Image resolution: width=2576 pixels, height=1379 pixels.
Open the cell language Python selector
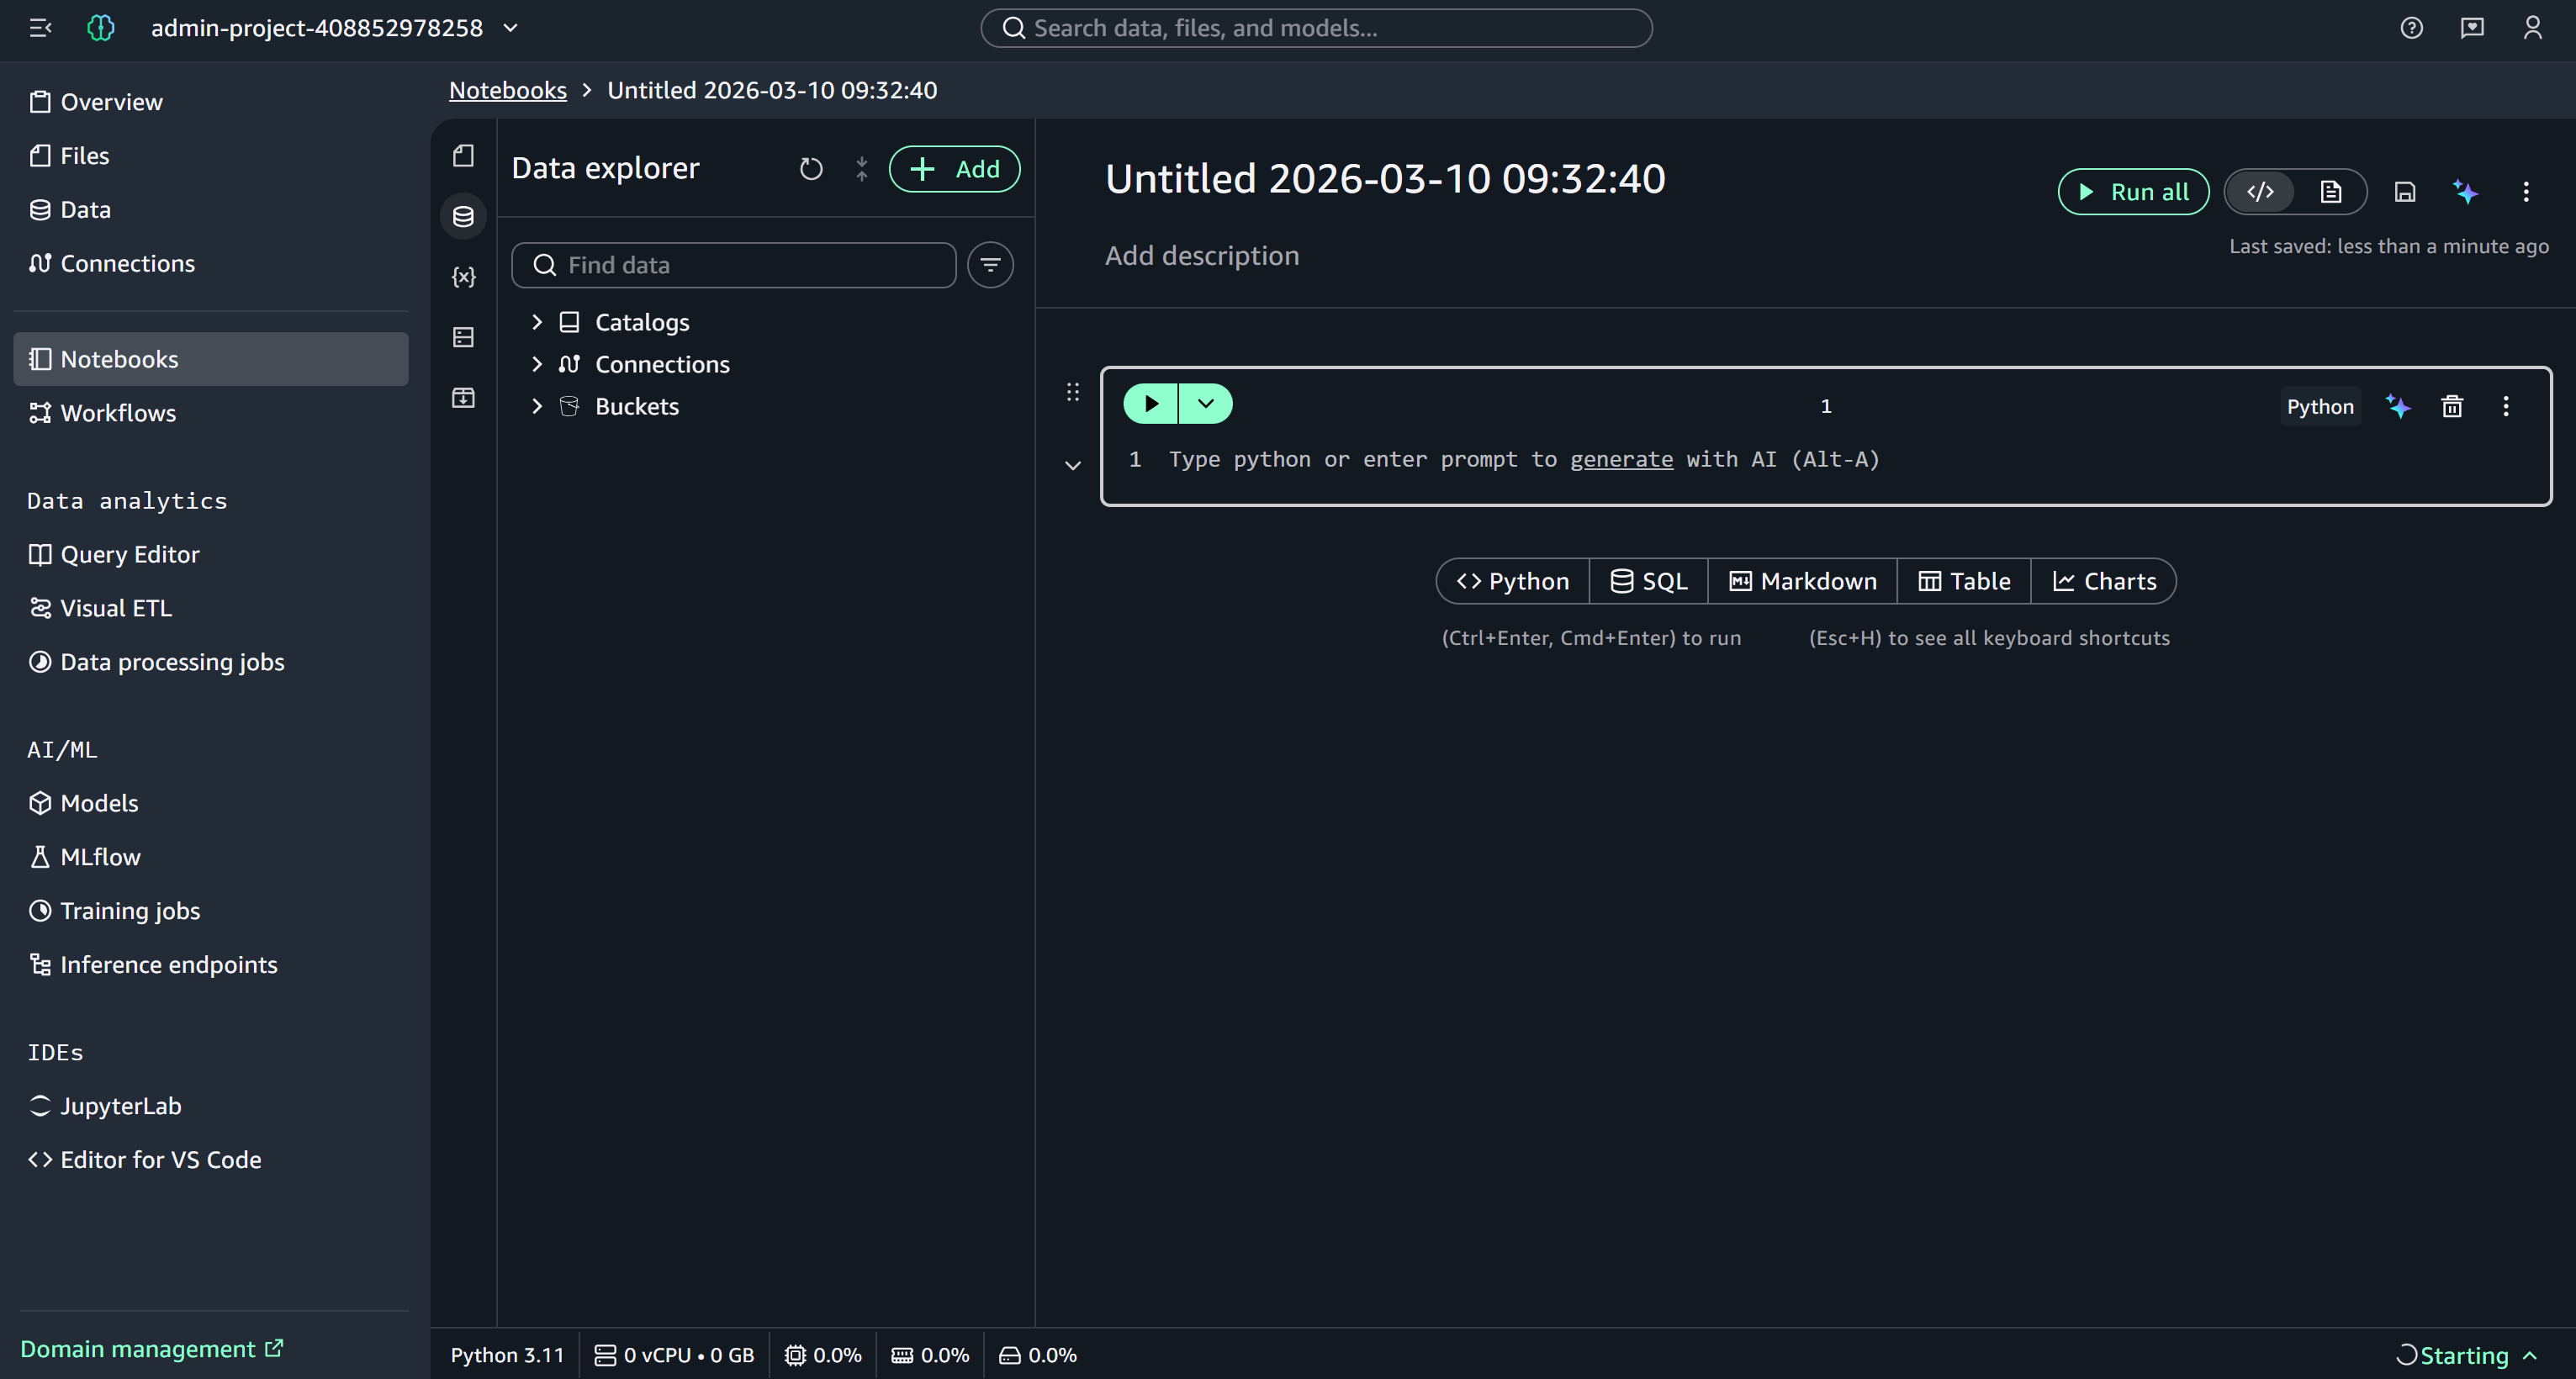pos(2320,407)
